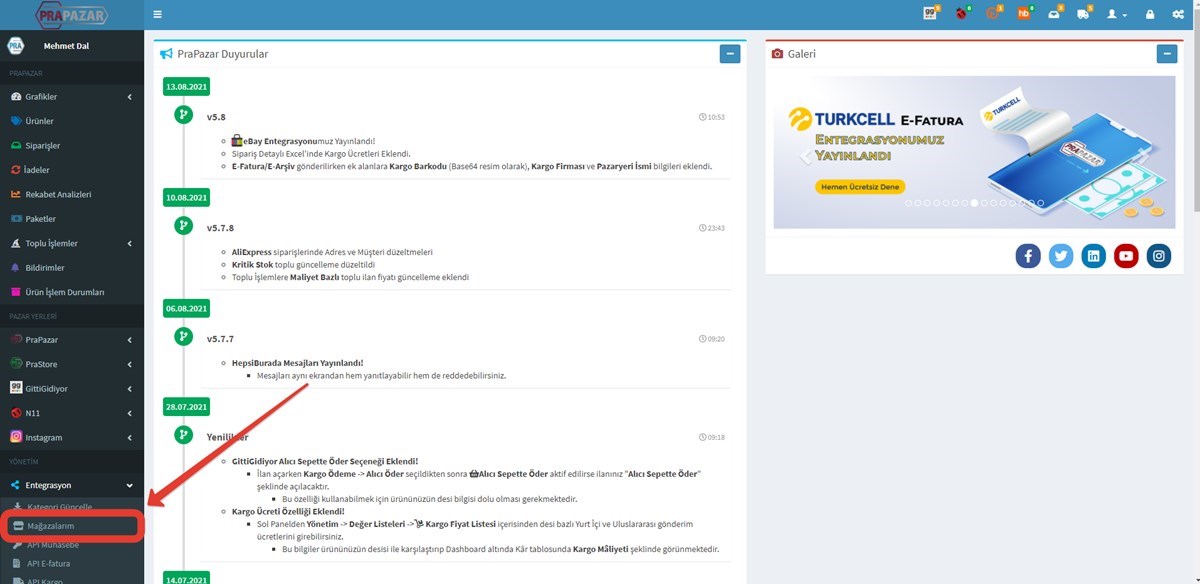Image resolution: width=1200 pixels, height=584 pixels.
Task: Go to Ürünler in the sidebar
Action: coord(72,121)
